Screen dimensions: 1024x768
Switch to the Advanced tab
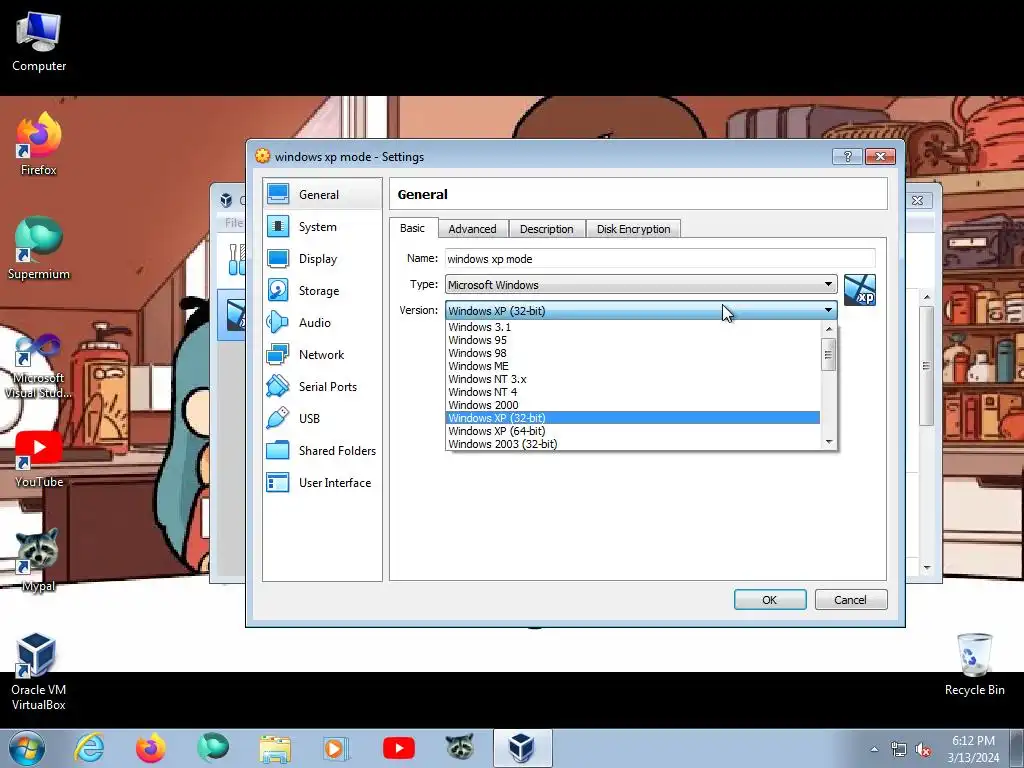click(472, 229)
